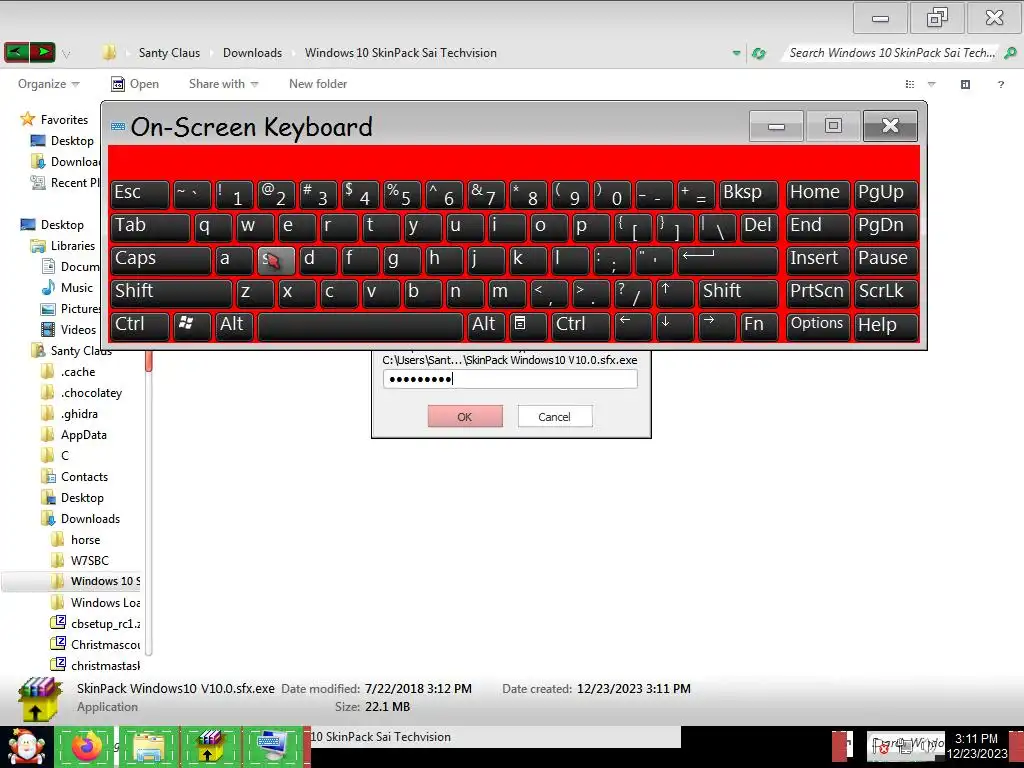
Task: Click the Tab key on the keyboard
Action: (150, 227)
